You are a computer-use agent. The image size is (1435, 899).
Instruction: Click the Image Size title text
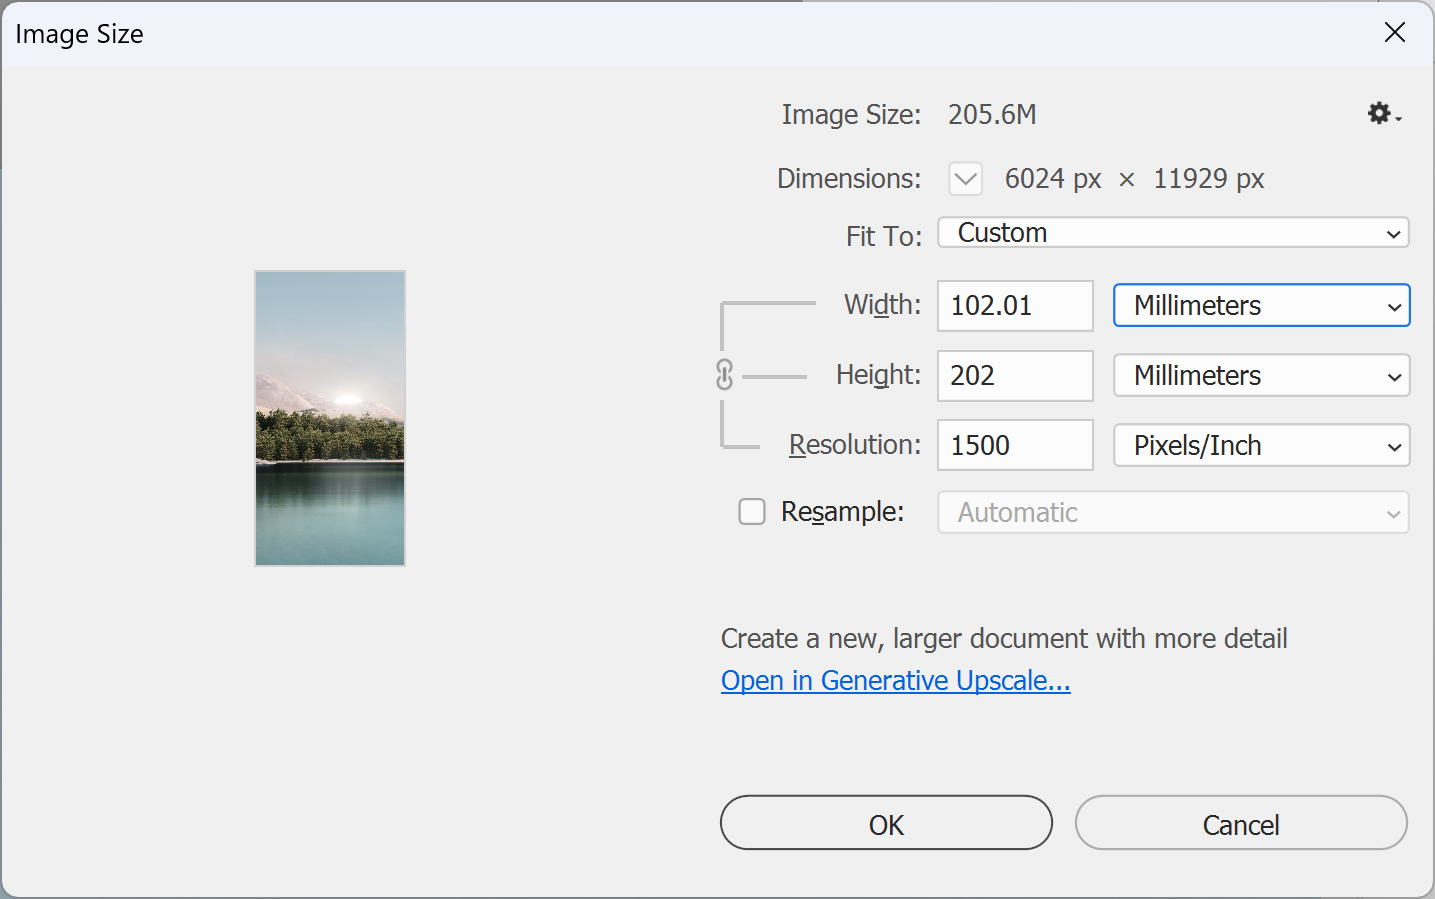pyautogui.click(x=80, y=34)
